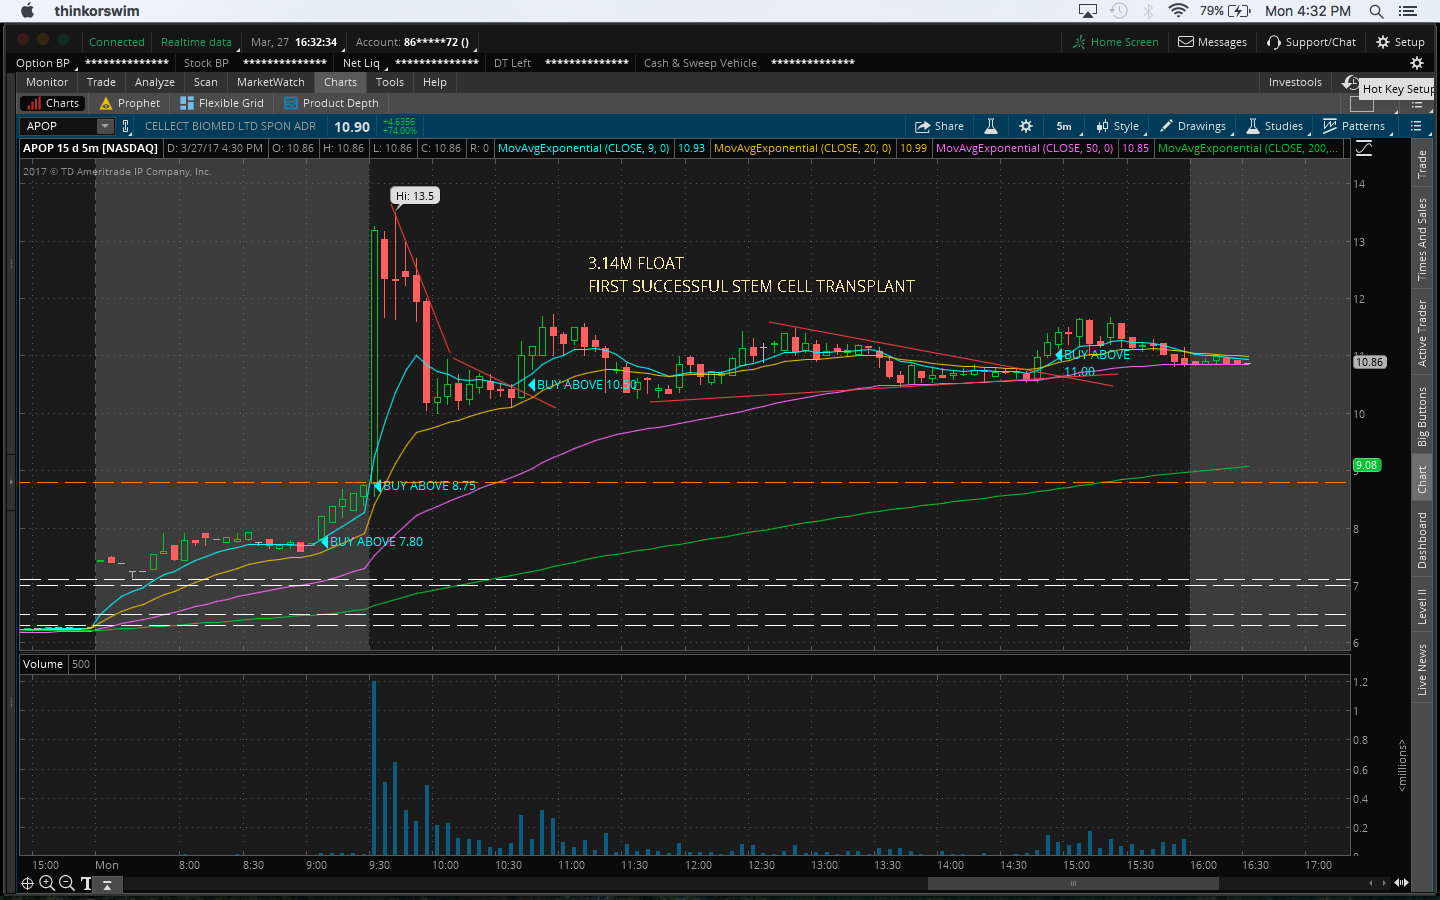Open the 5m timeframe dropdown

tap(1063, 126)
